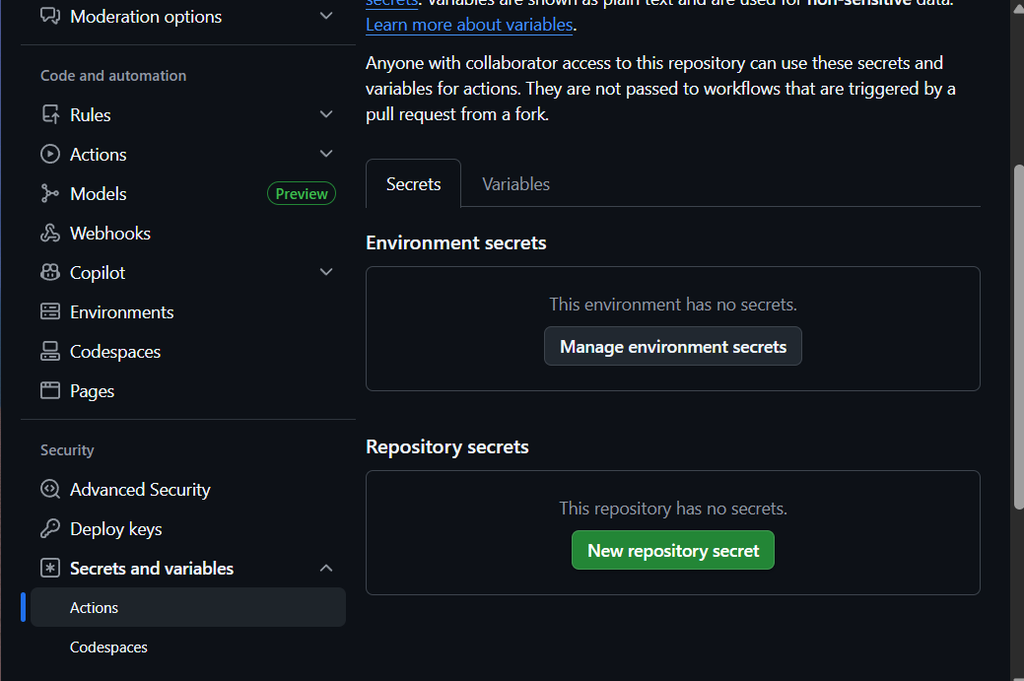Open Webhooks via its sidebar icon
The height and width of the screenshot is (681, 1024).
pos(50,233)
